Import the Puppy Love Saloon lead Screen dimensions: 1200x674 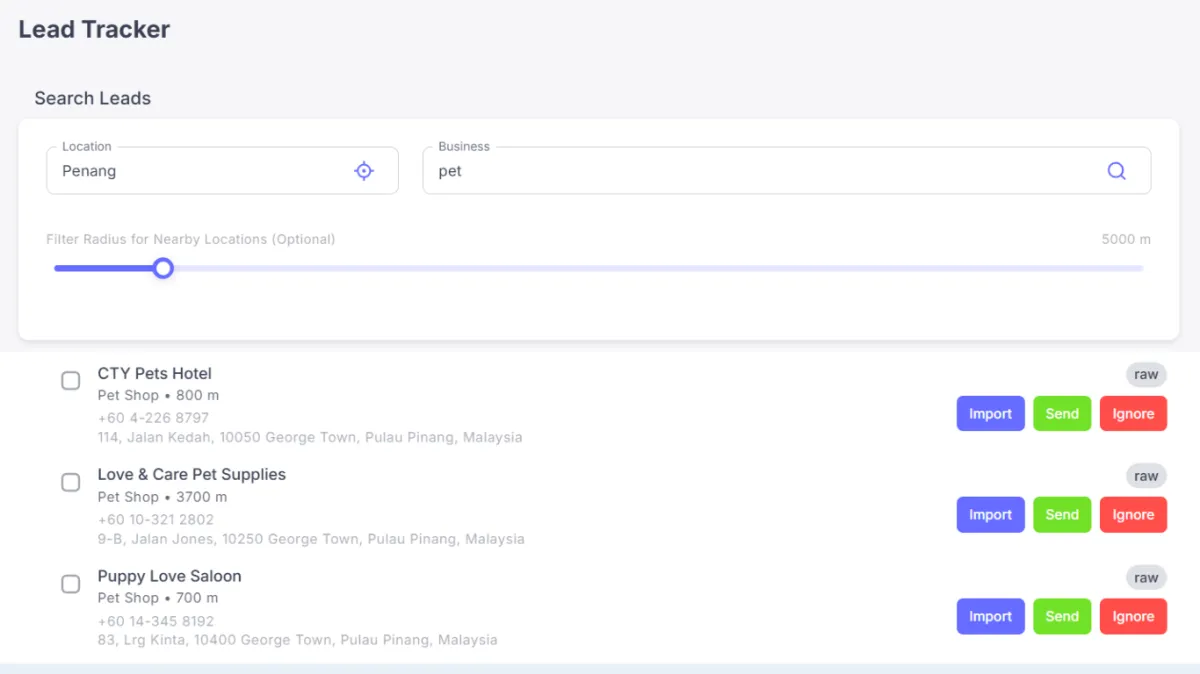click(x=991, y=617)
